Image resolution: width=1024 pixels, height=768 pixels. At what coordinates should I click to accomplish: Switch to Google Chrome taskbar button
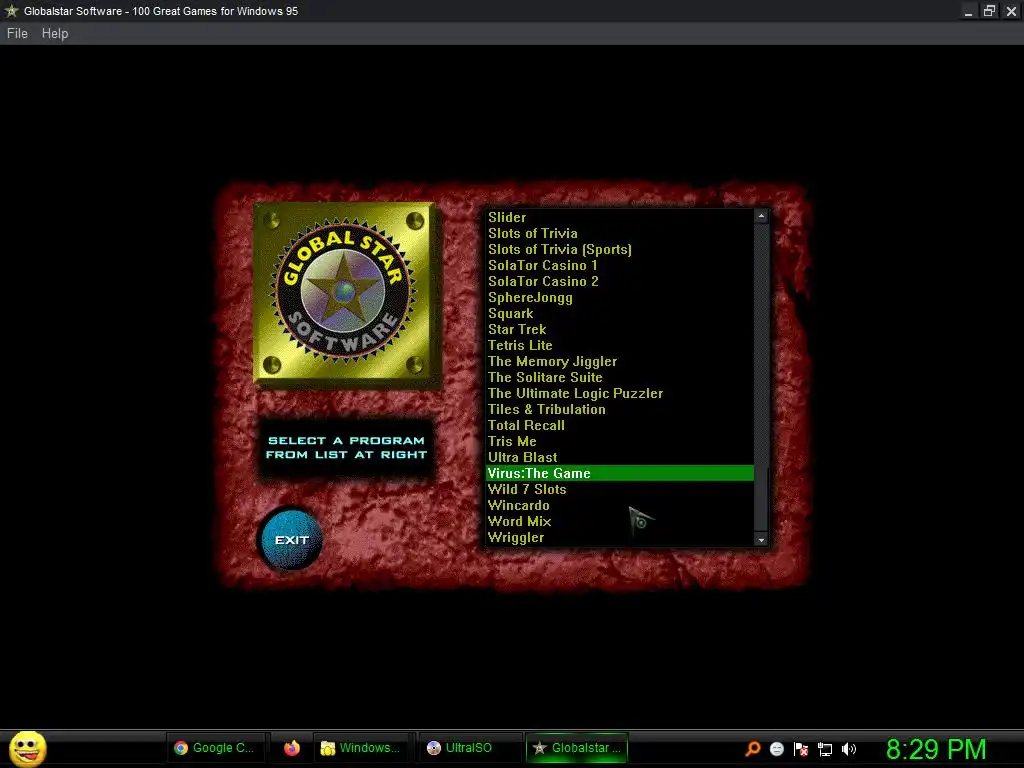[217, 748]
